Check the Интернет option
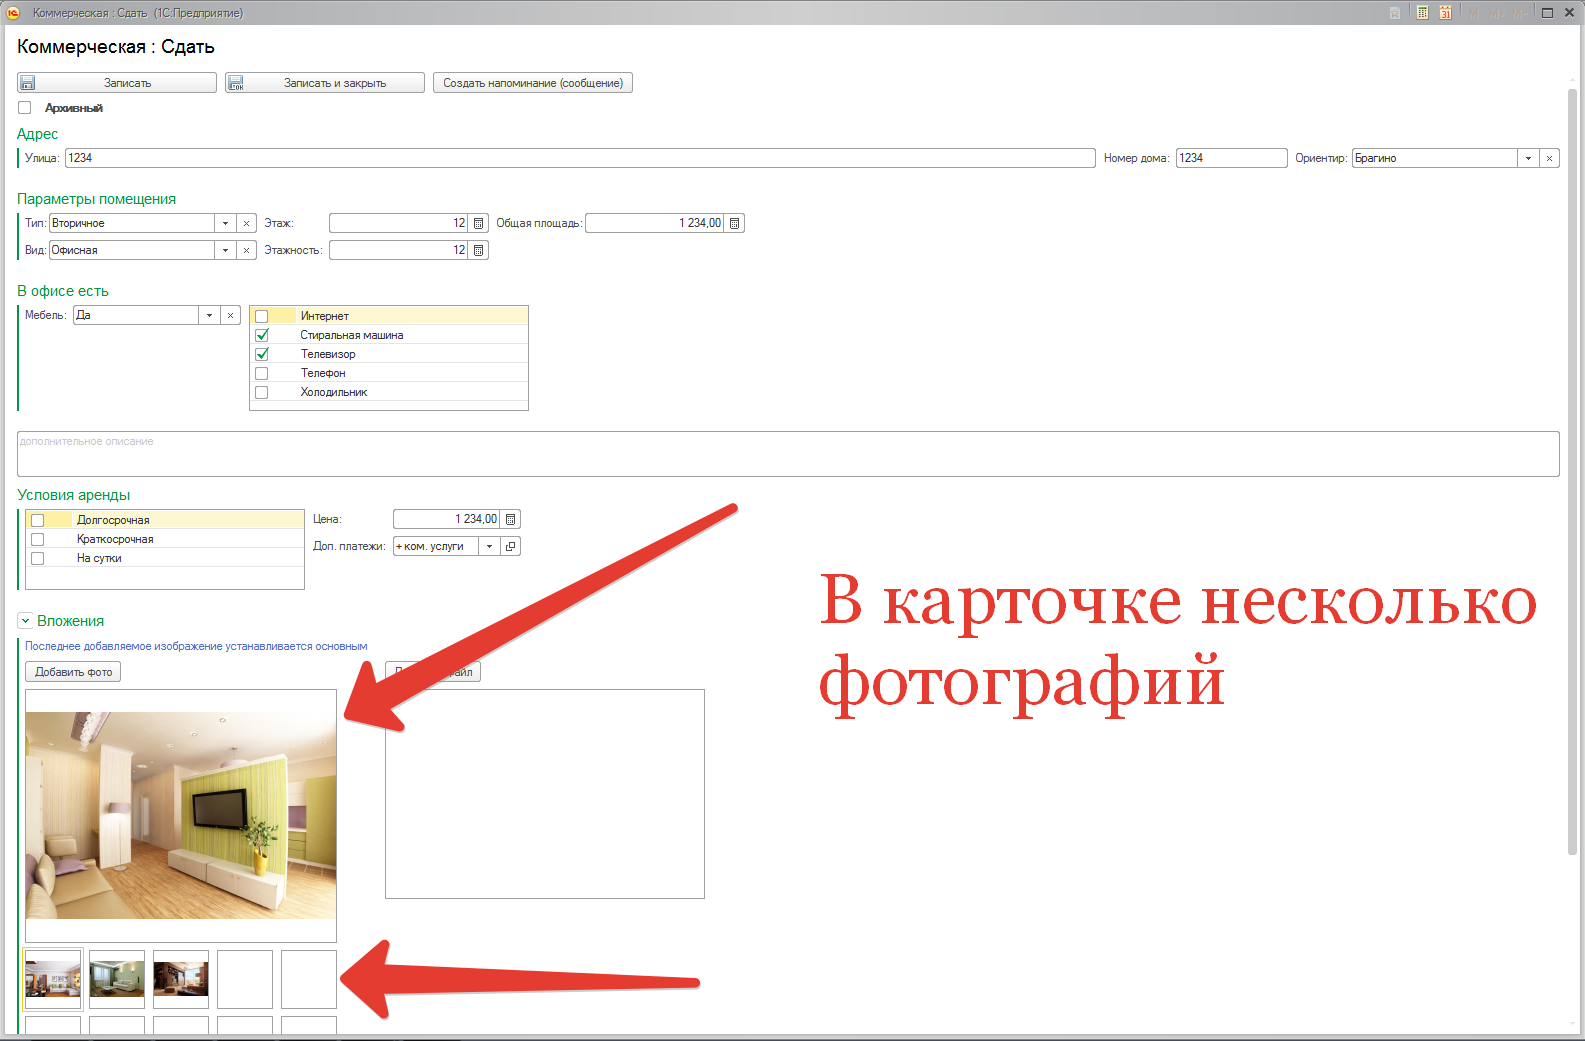The height and width of the screenshot is (1041, 1585). click(x=262, y=316)
